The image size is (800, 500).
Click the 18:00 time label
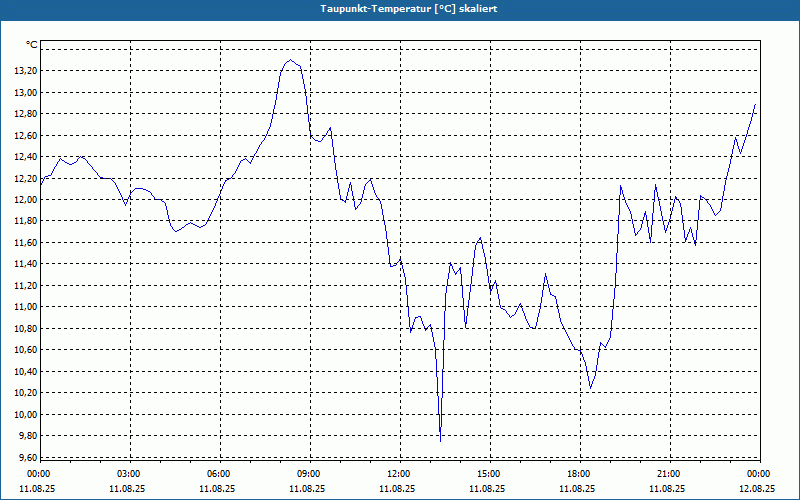coord(578,474)
